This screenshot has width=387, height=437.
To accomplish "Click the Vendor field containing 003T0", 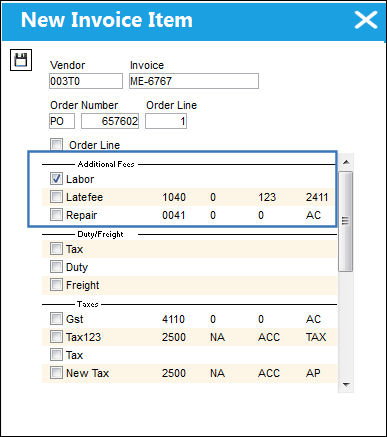I will [x=86, y=81].
